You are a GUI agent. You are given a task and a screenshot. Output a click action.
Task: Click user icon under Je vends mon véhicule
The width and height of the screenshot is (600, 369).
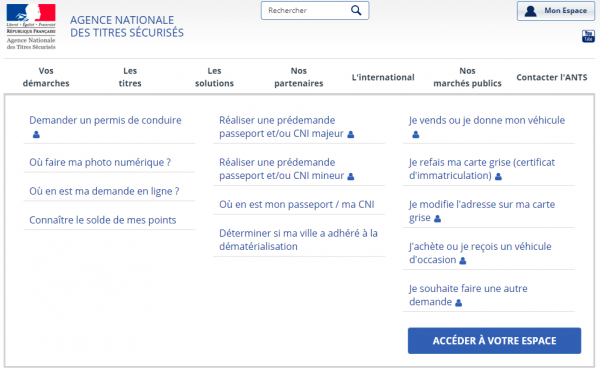(x=416, y=134)
